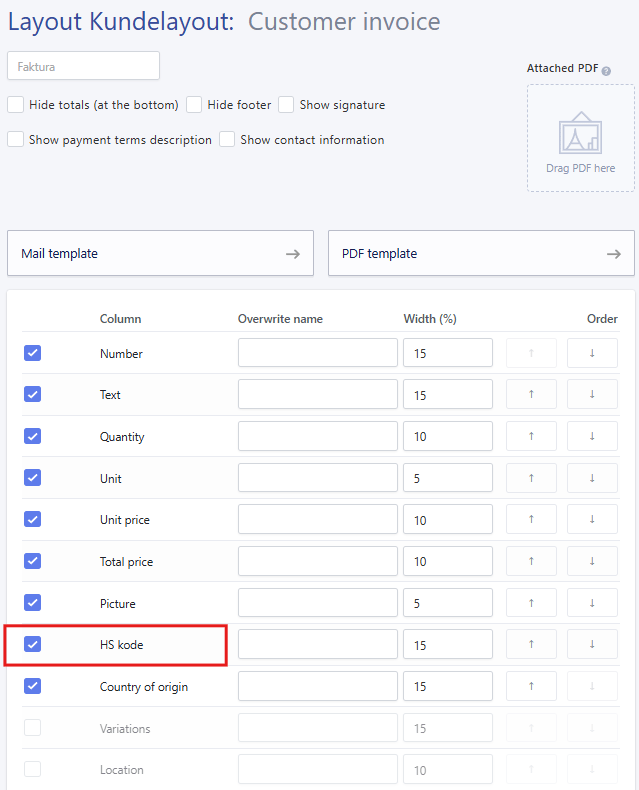
Task: Toggle the Show signature checkbox
Action: coord(287,105)
